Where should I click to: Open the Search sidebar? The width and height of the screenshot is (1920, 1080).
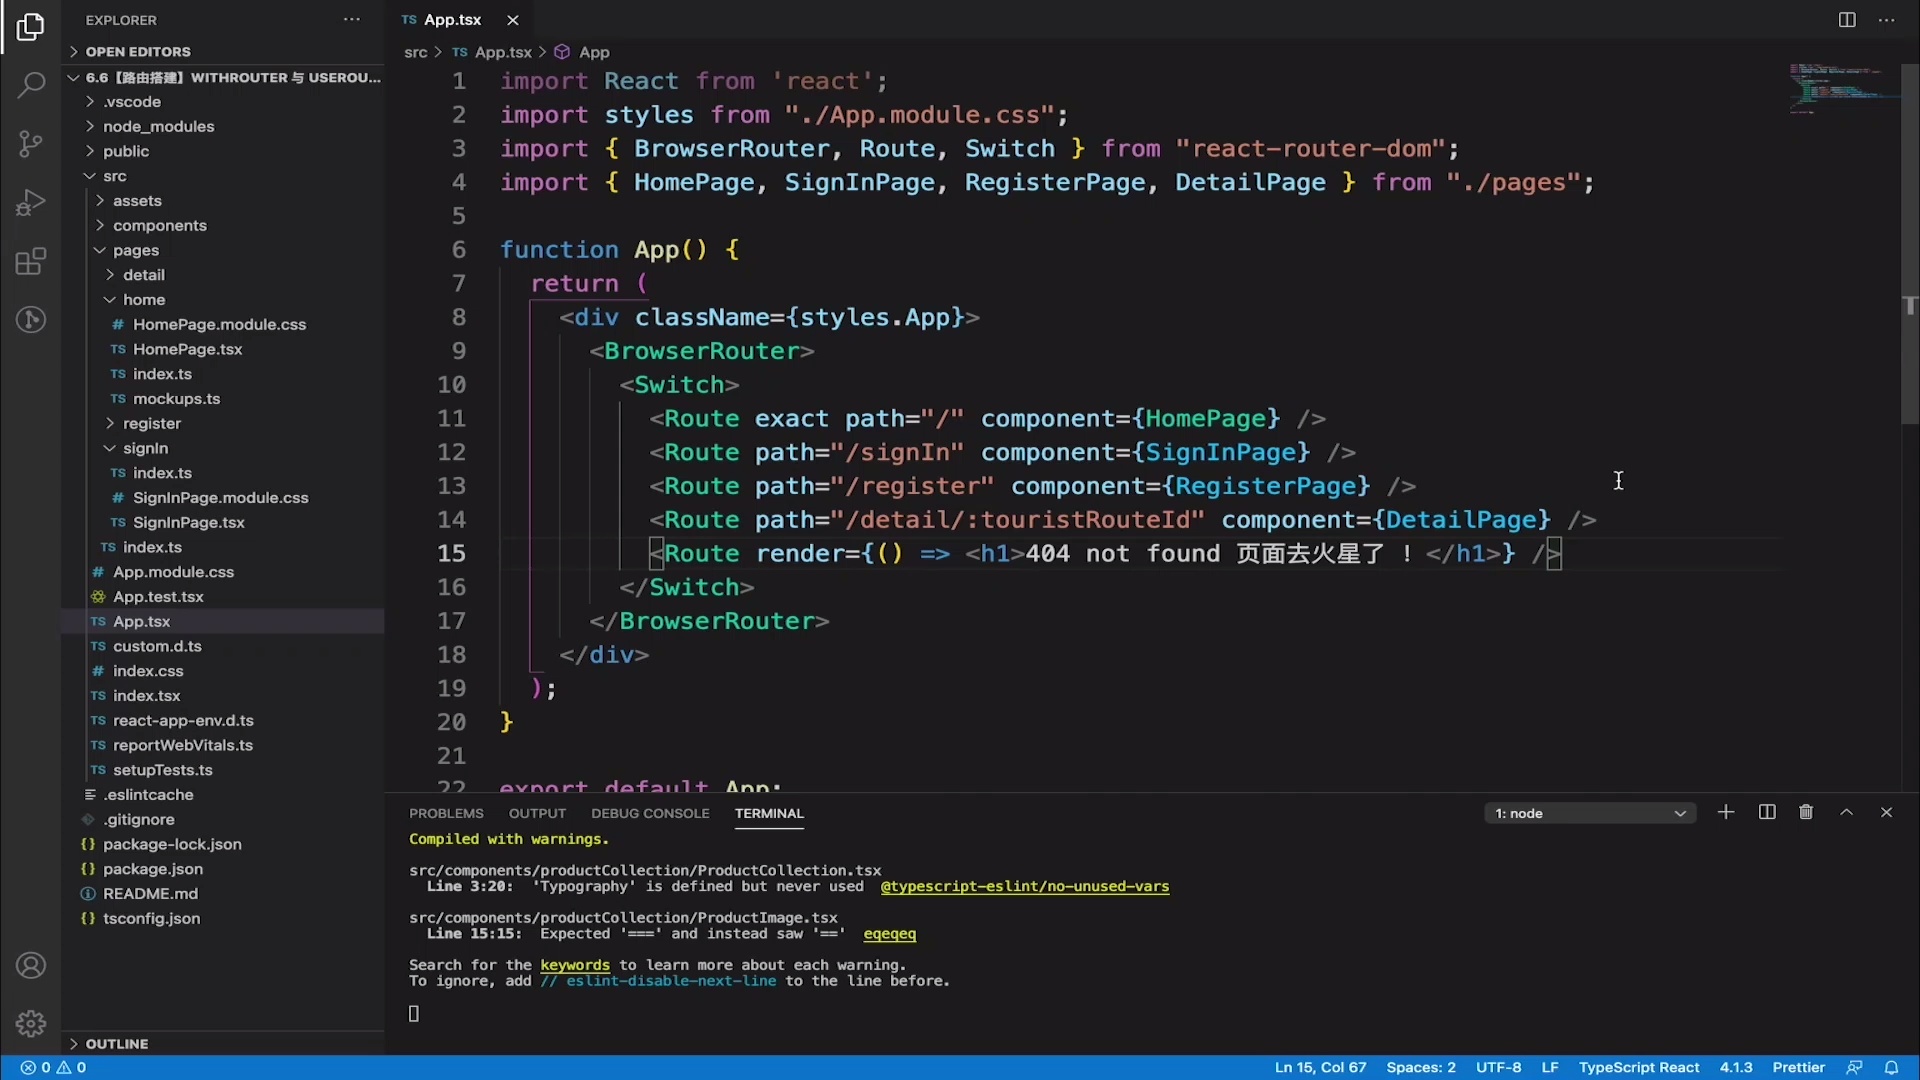click(30, 85)
